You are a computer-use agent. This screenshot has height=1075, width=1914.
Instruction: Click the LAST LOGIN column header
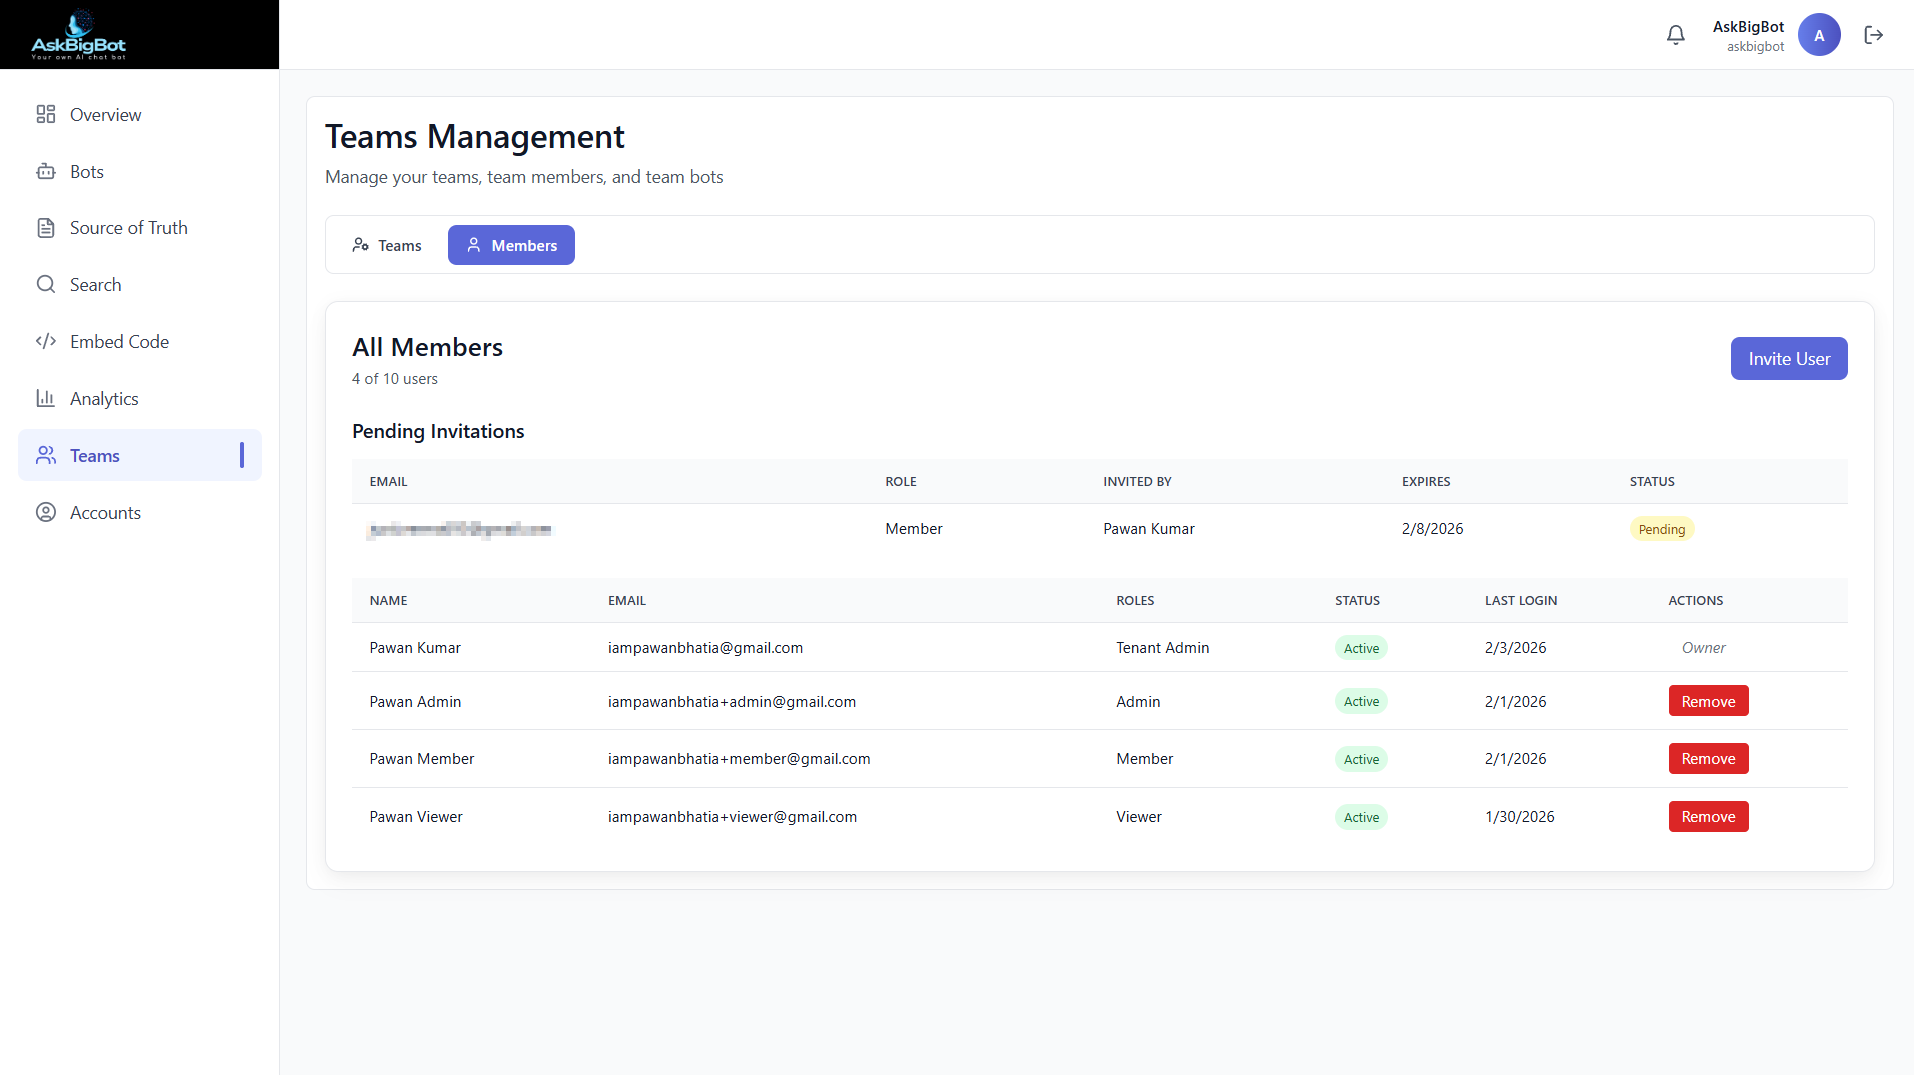tap(1520, 601)
